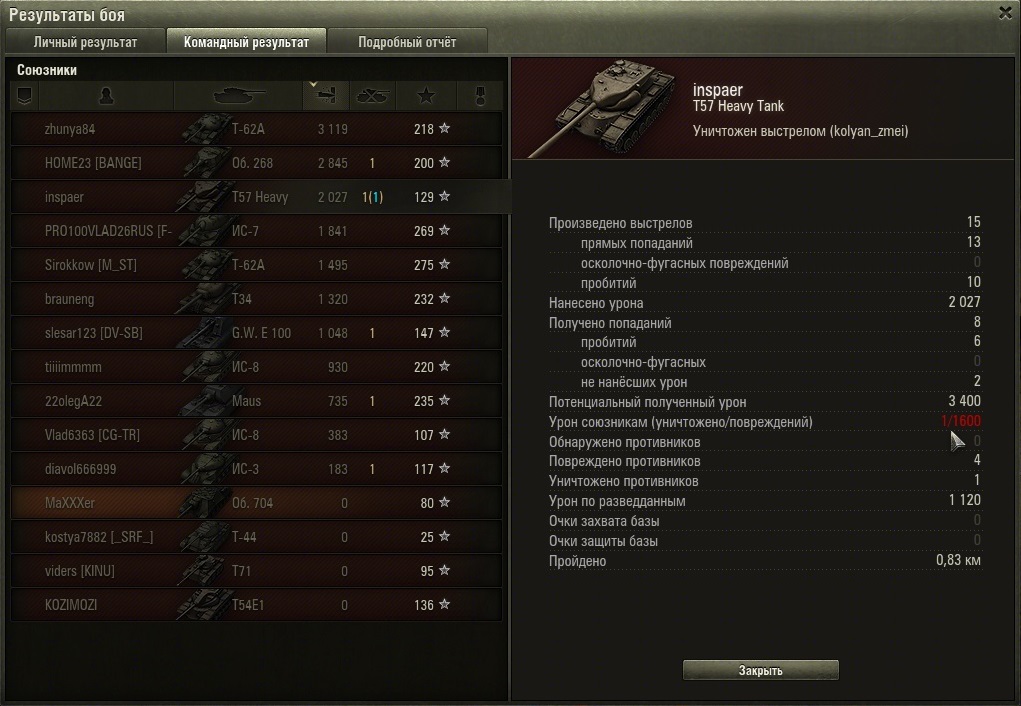
Task: Select MaXXXer Об. 704 row
Action: (257, 503)
